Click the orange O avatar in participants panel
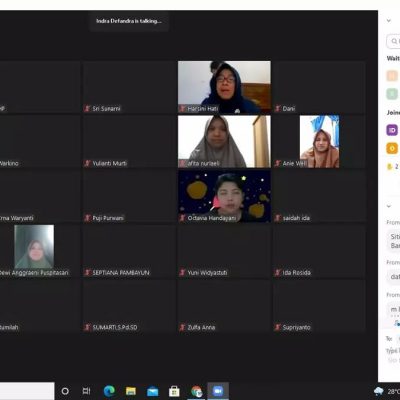400x400 pixels. click(x=392, y=148)
